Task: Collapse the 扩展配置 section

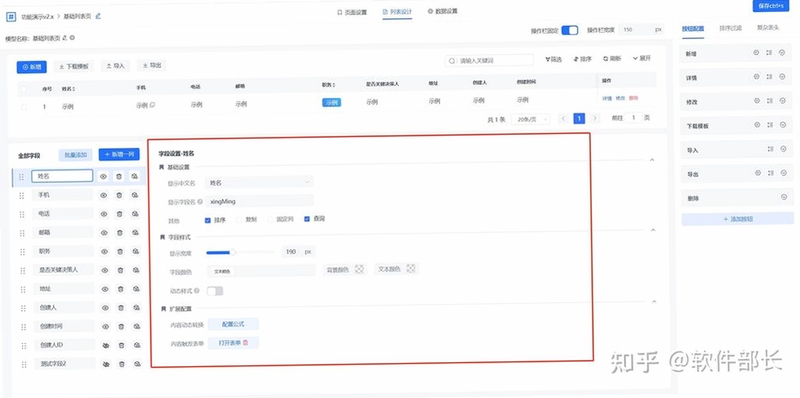Action: tap(654, 302)
